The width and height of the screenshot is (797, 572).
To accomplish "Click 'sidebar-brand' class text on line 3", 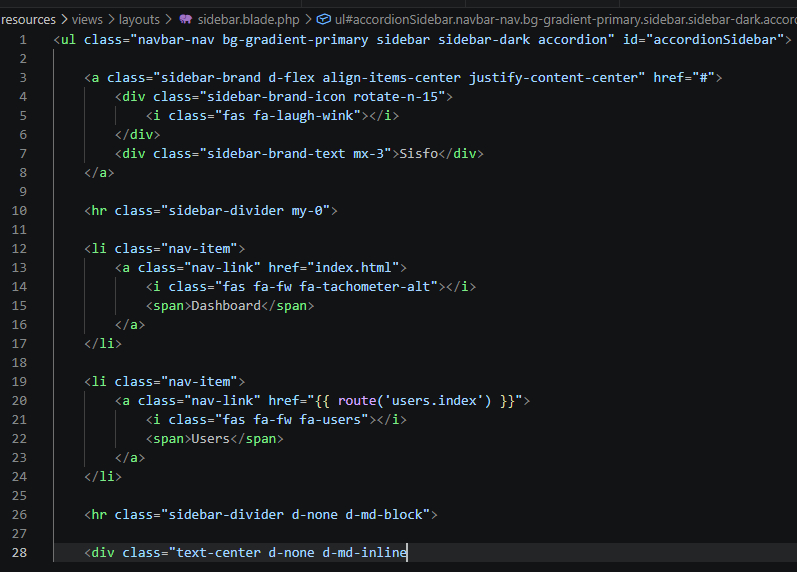I will coord(211,78).
